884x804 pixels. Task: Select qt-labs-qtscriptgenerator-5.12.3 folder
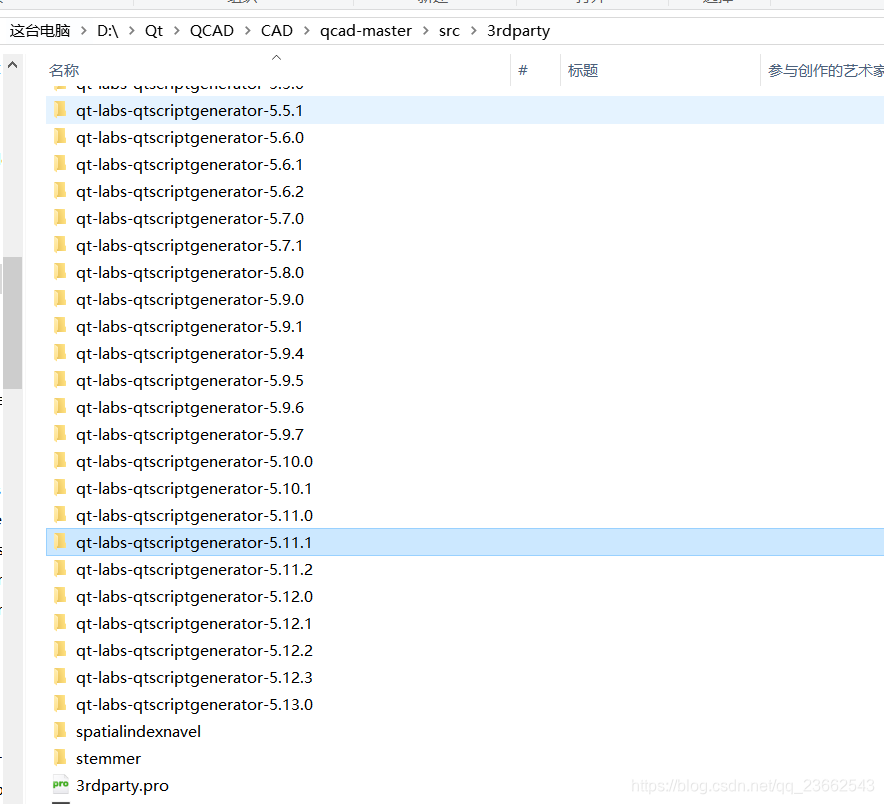(195, 678)
